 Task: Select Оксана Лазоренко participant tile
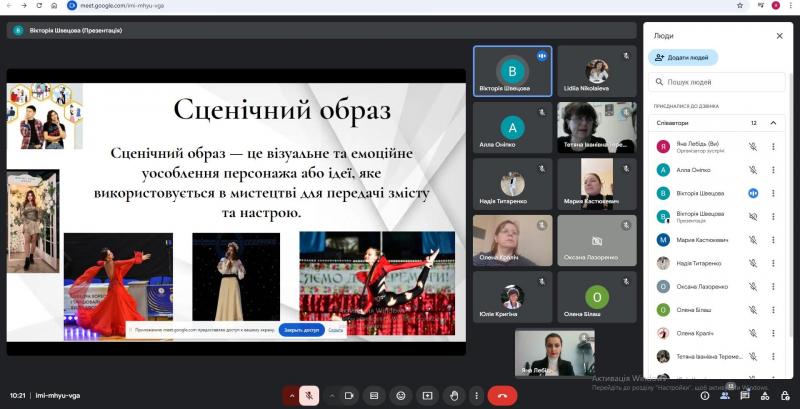(596, 240)
